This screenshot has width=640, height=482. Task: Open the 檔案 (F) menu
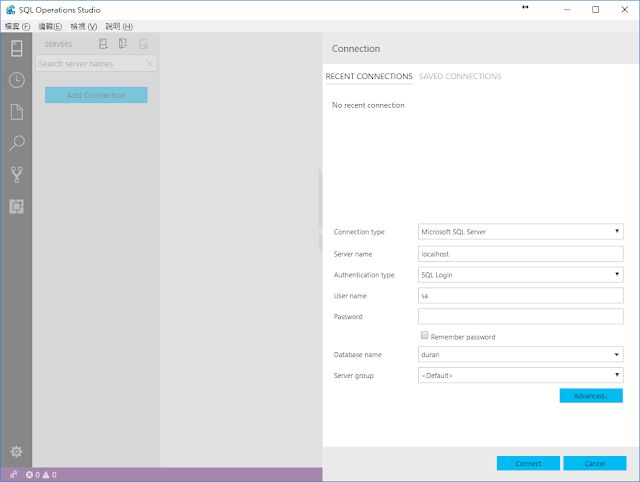(18, 27)
